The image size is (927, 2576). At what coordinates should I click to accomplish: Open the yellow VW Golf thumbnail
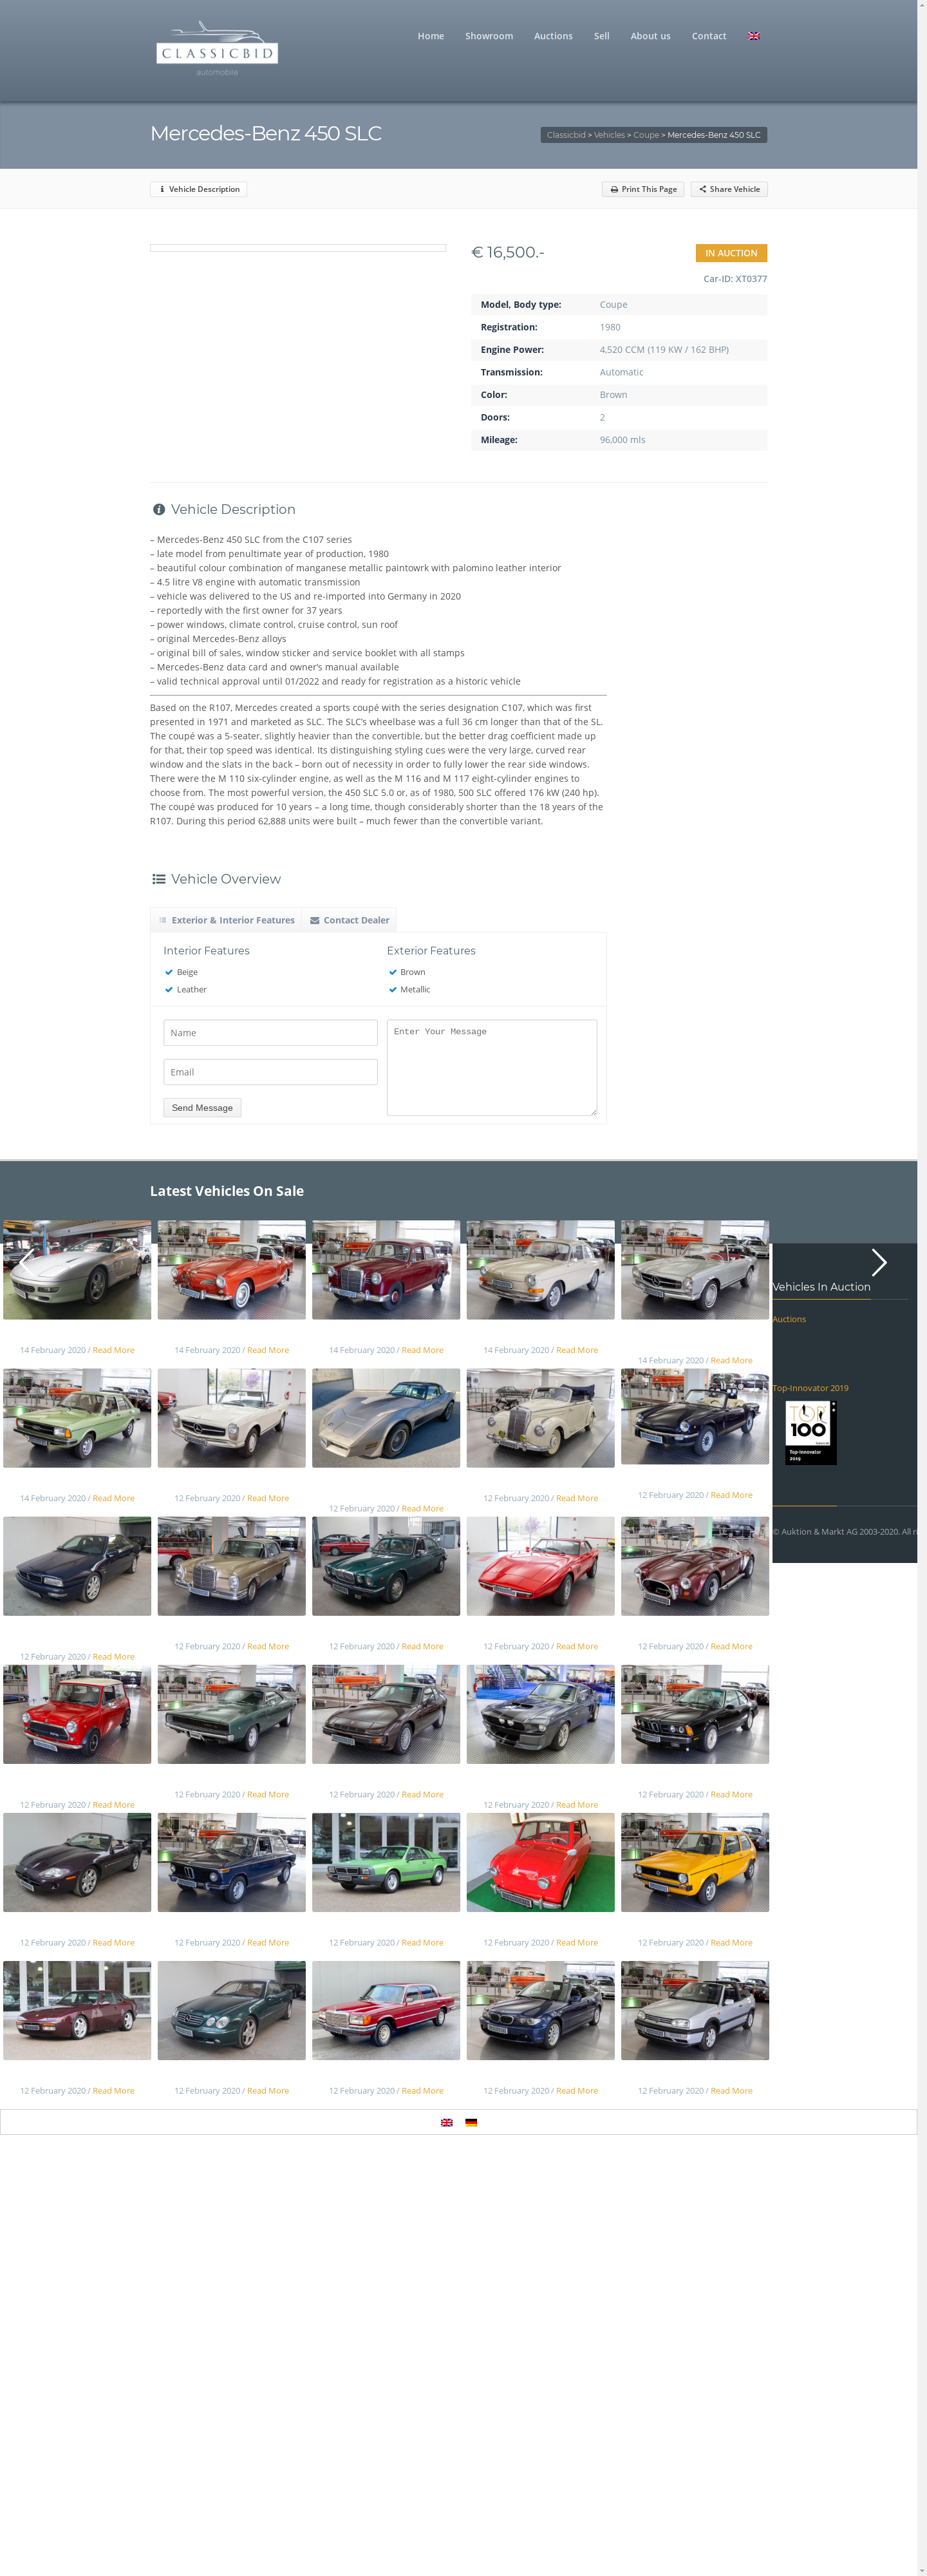point(695,1862)
